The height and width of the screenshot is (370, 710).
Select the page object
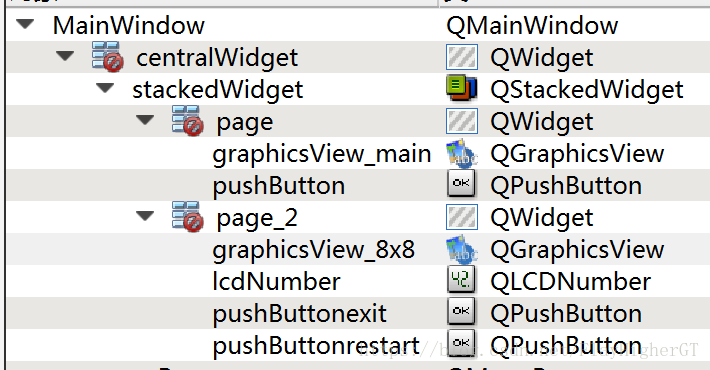245,123
